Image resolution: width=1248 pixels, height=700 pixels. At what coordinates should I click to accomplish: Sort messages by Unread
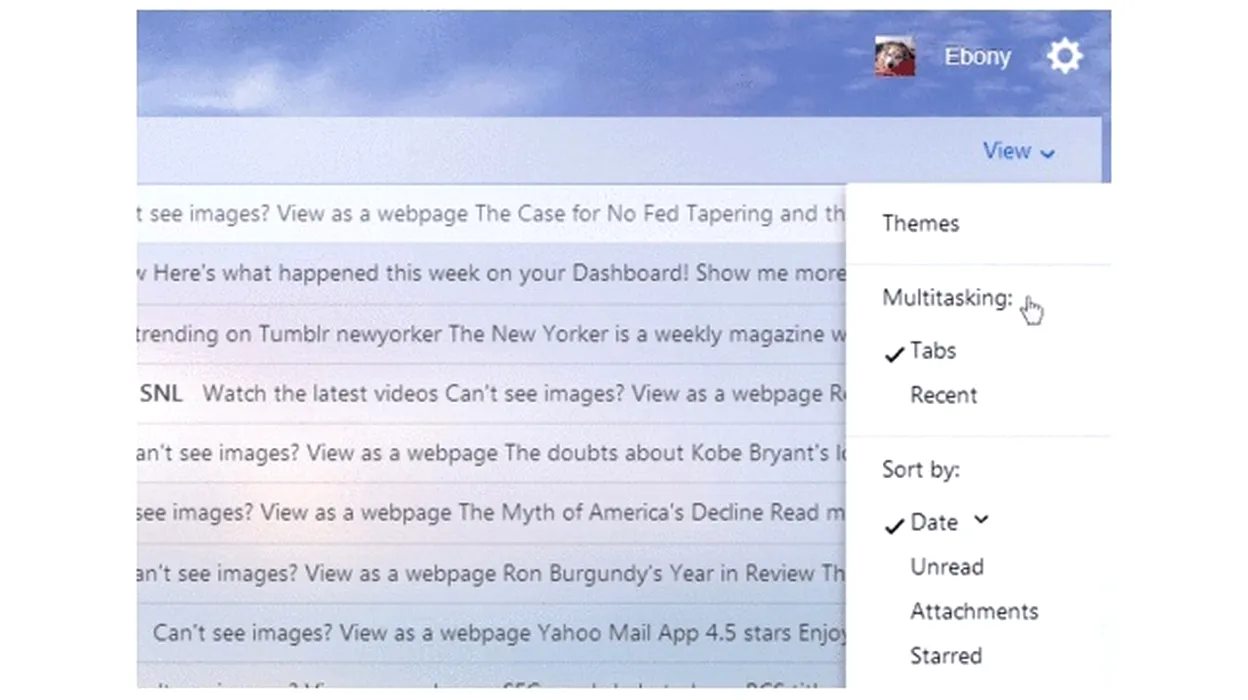tap(947, 567)
